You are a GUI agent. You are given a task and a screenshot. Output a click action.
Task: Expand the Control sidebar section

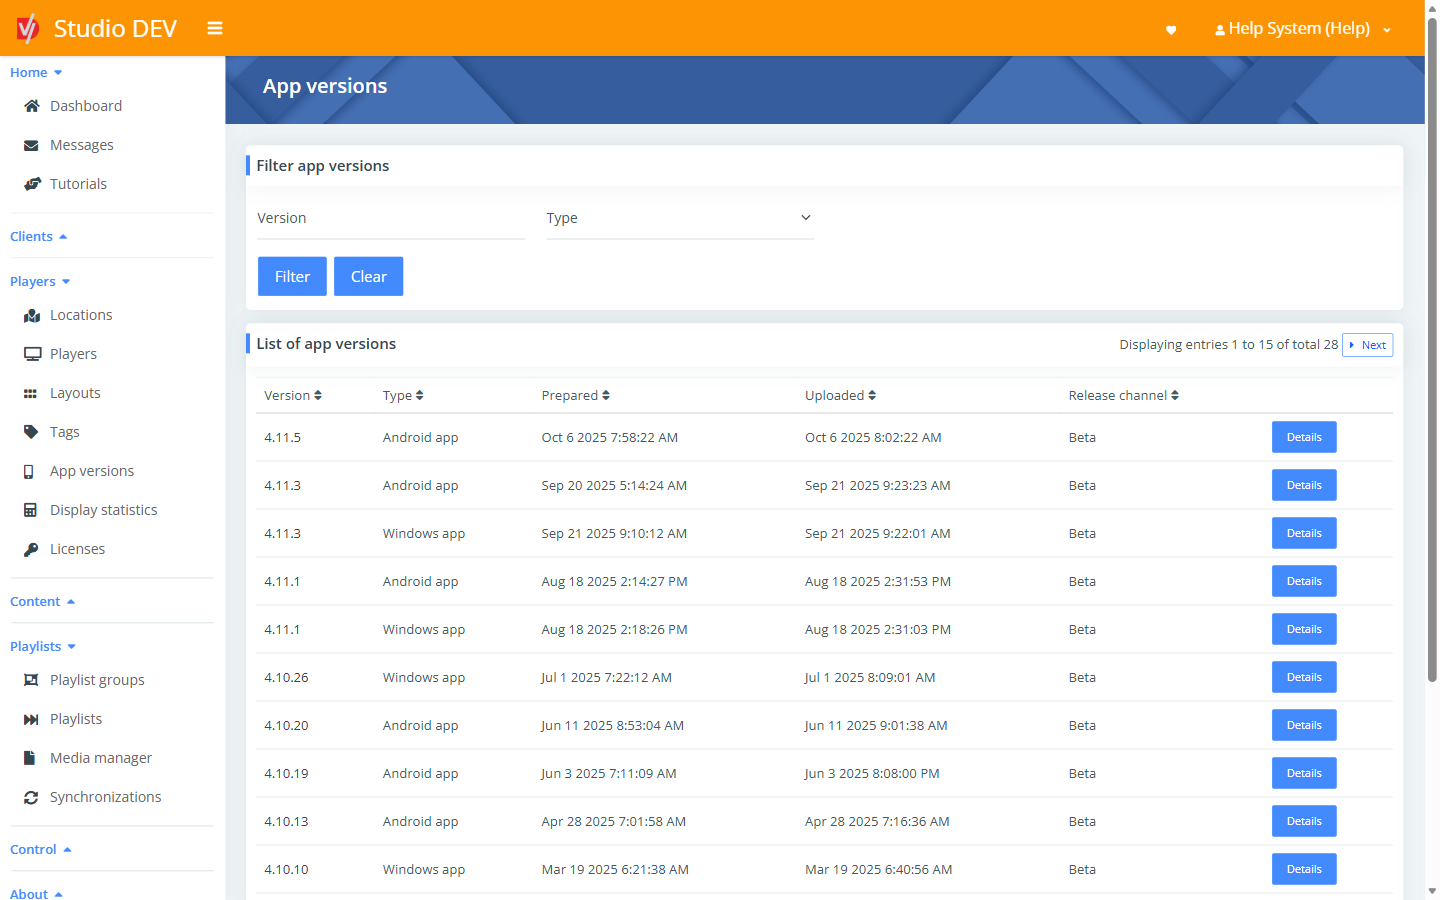(41, 849)
